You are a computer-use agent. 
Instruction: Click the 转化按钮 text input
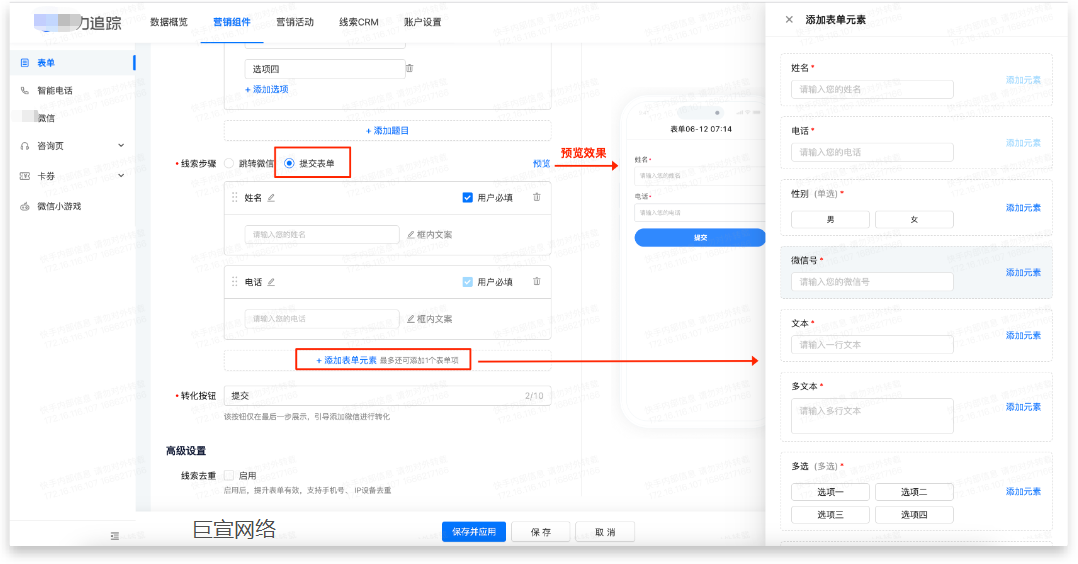[387, 395]
